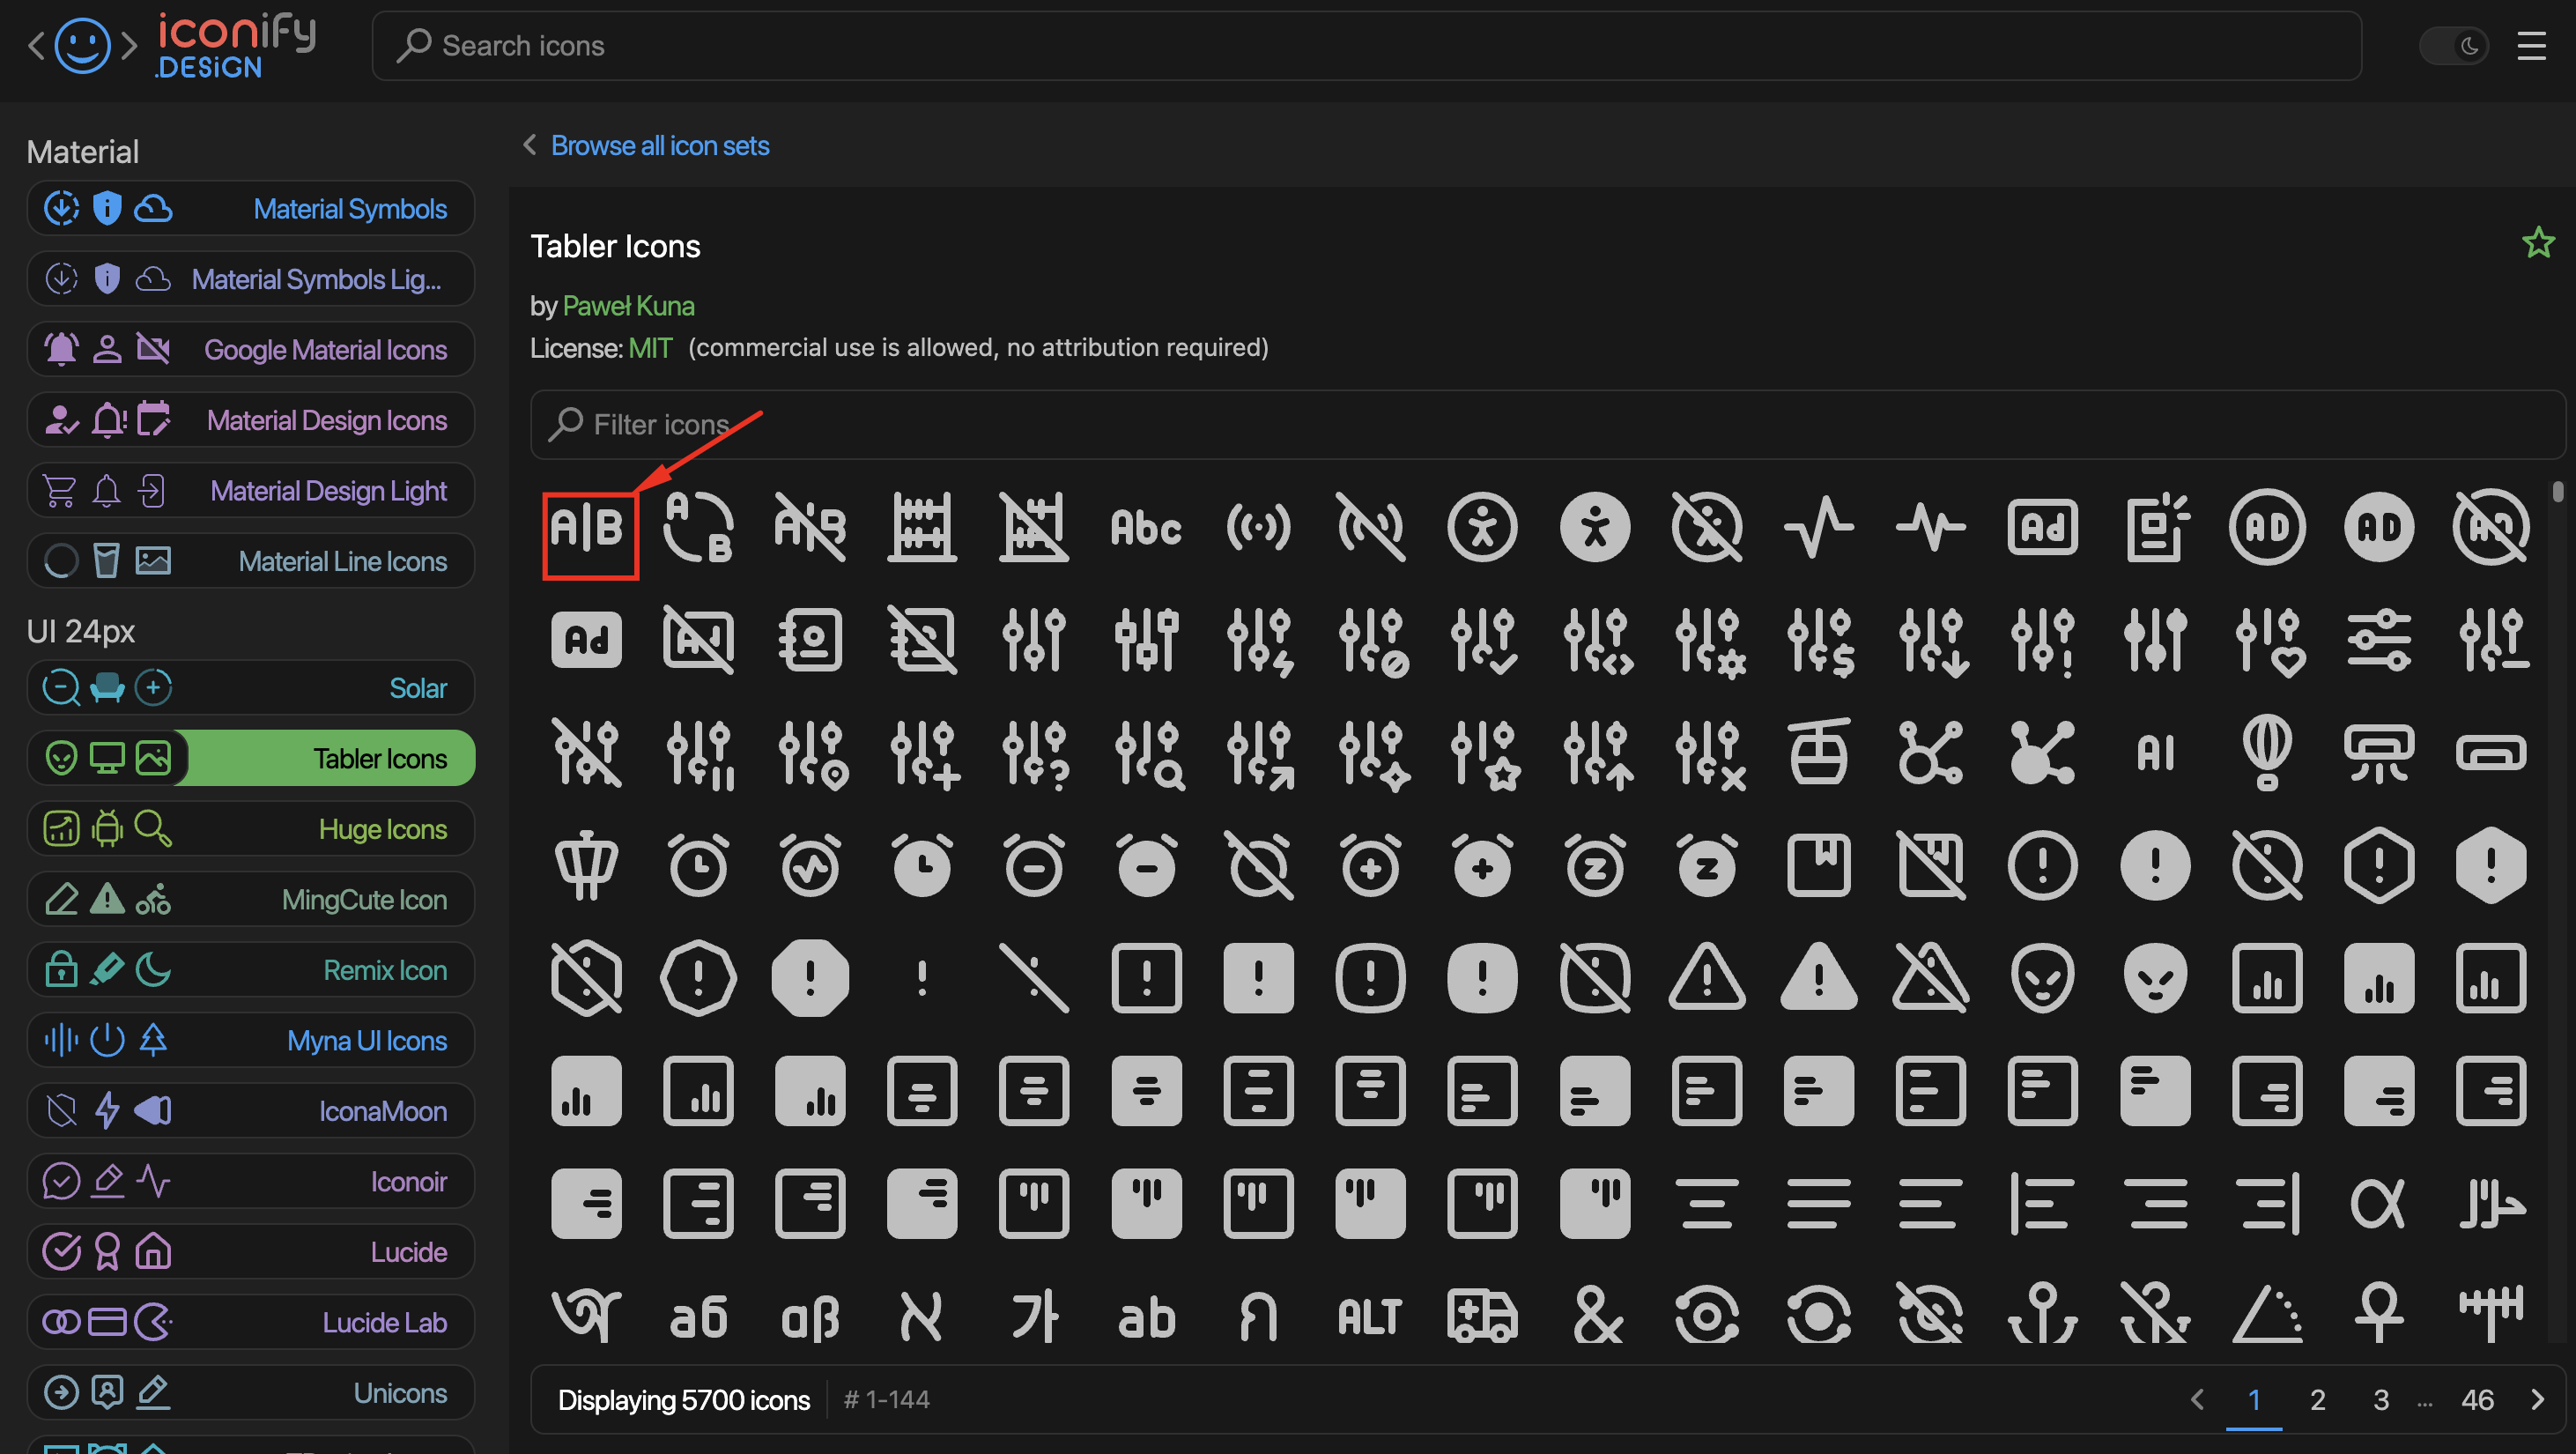
Task: Select the air balloon icon
Action: [x=2267, y=752]
